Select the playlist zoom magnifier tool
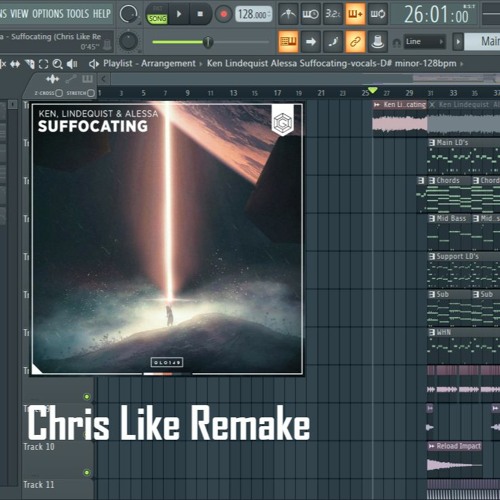Screen dimensions: 500x500 click(x=58, y=64)
